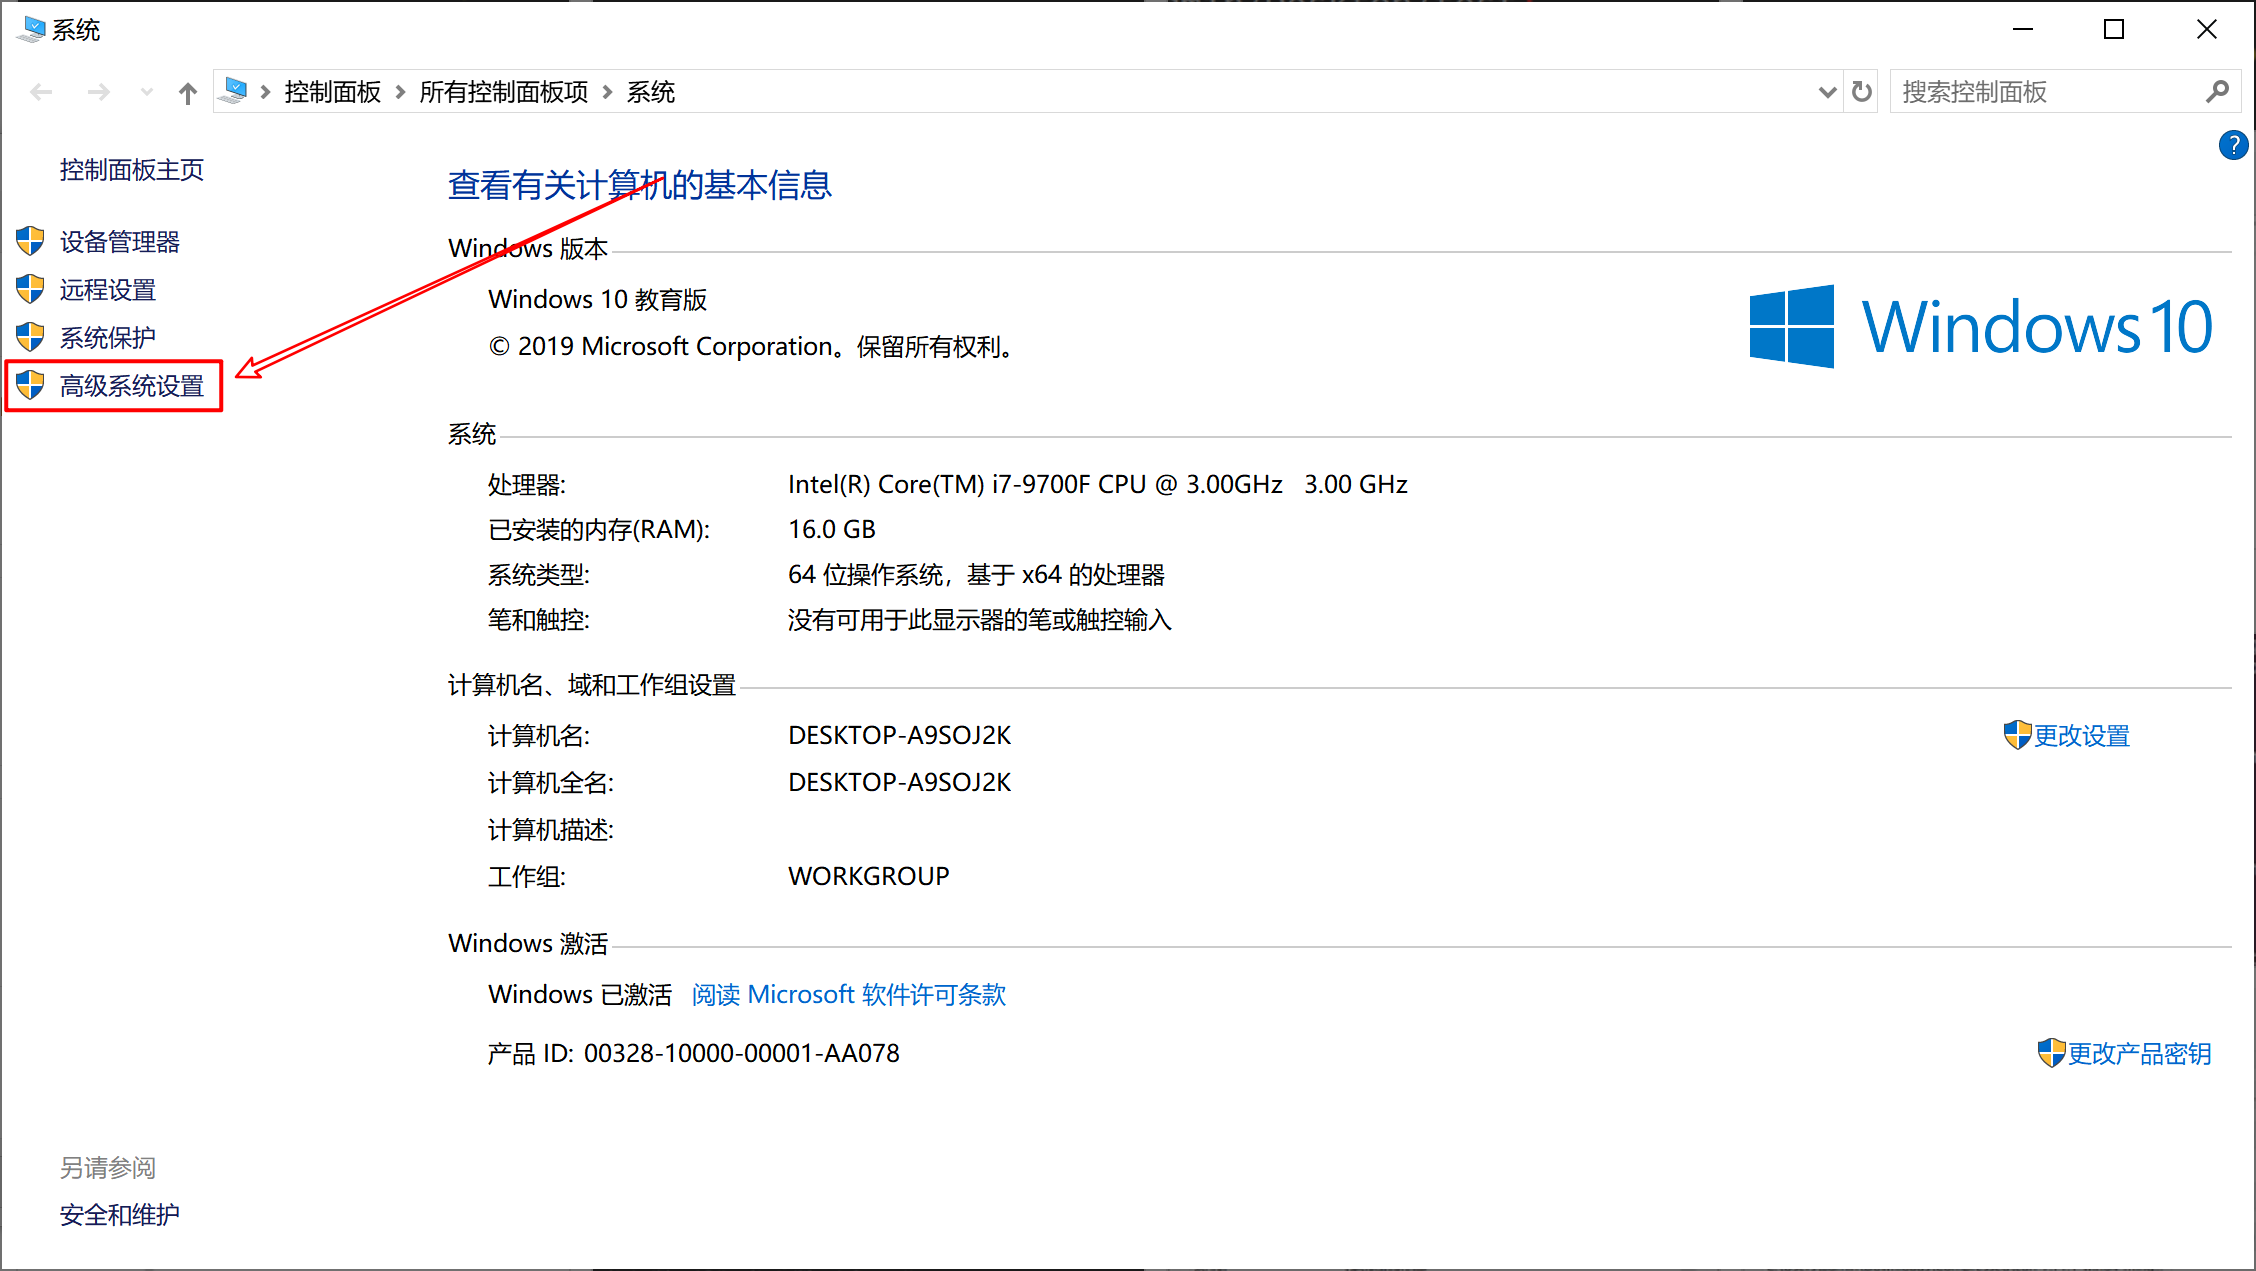This screenshot has height=1271, width=2256.
Task: Open 系统保护 link
Action: point(108,338)
